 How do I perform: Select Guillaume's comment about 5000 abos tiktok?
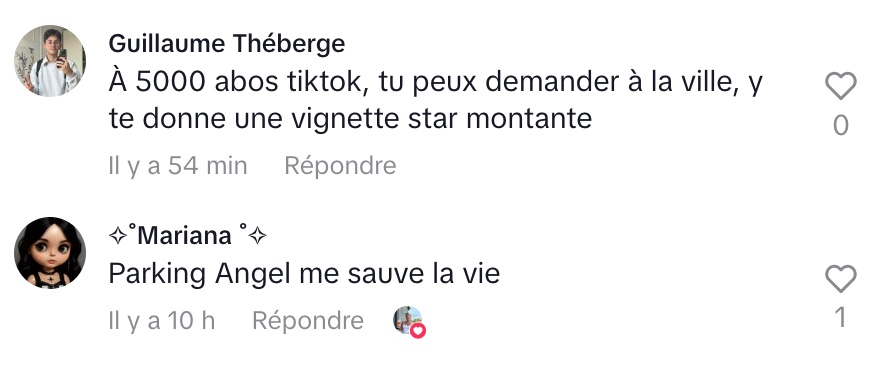coord(435,101)
